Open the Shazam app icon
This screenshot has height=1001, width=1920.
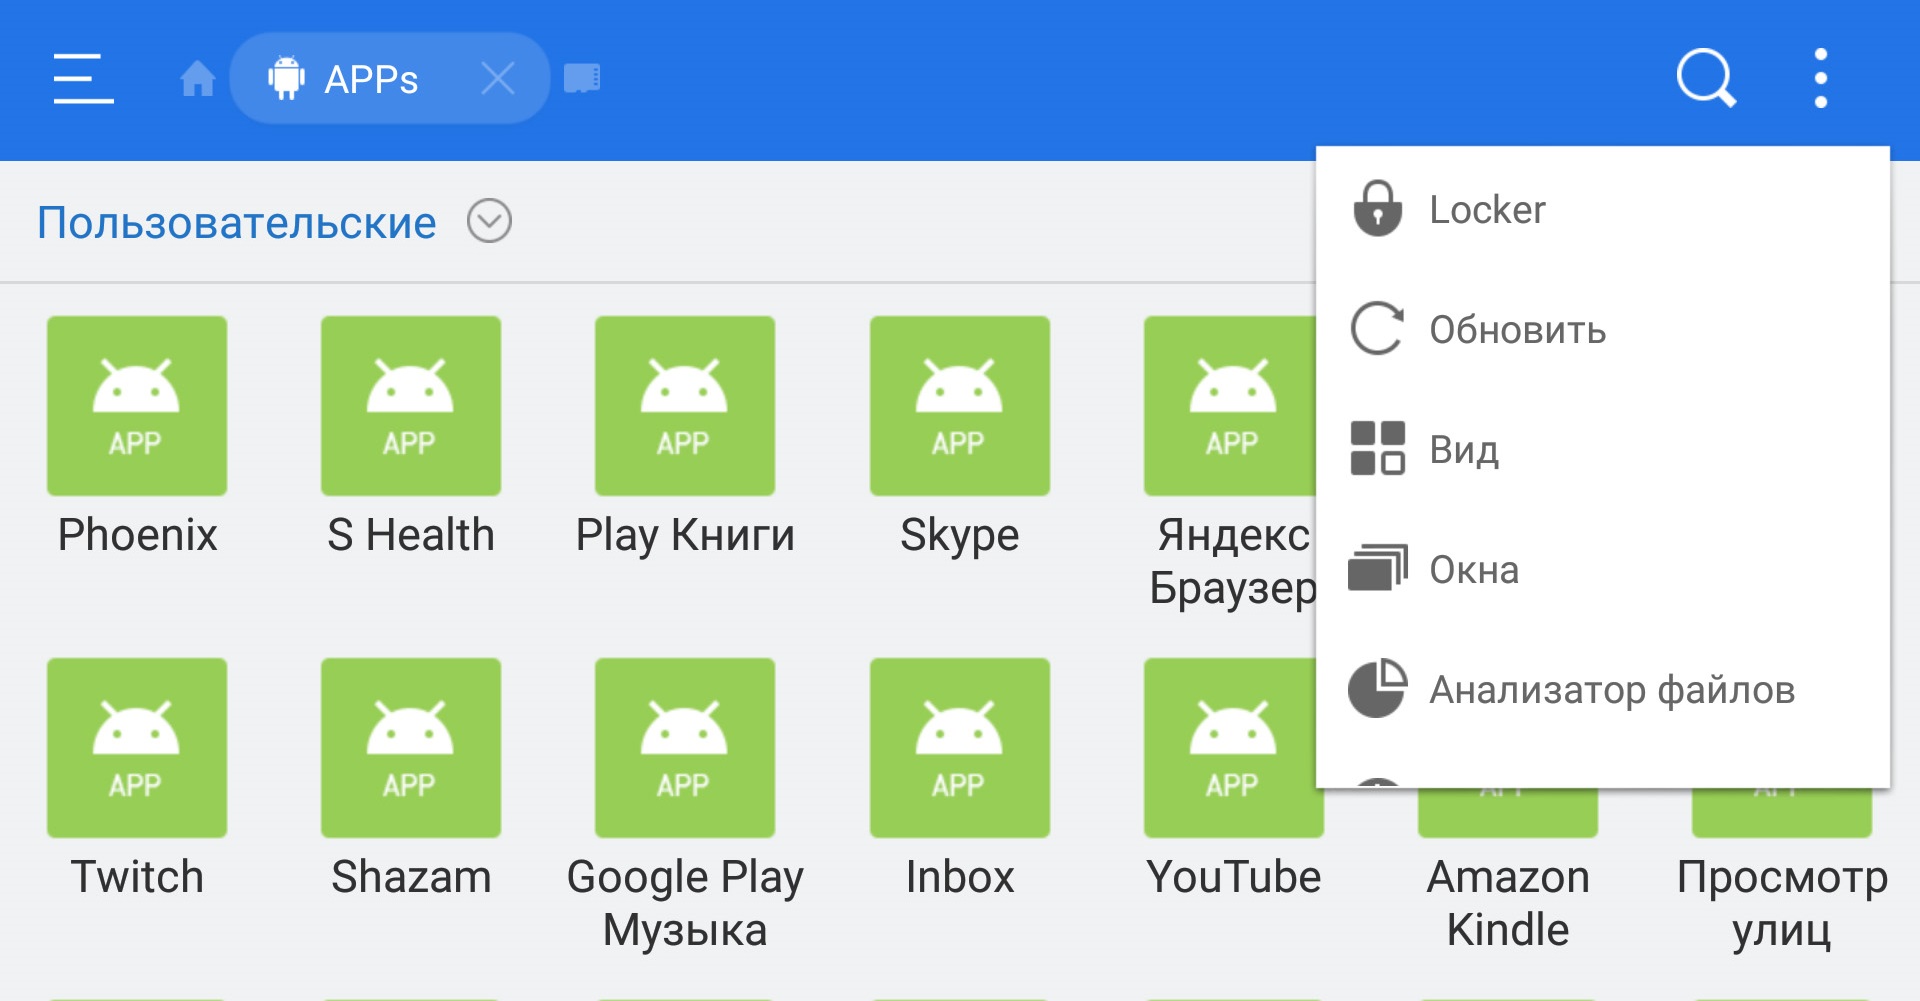point(411,748)
